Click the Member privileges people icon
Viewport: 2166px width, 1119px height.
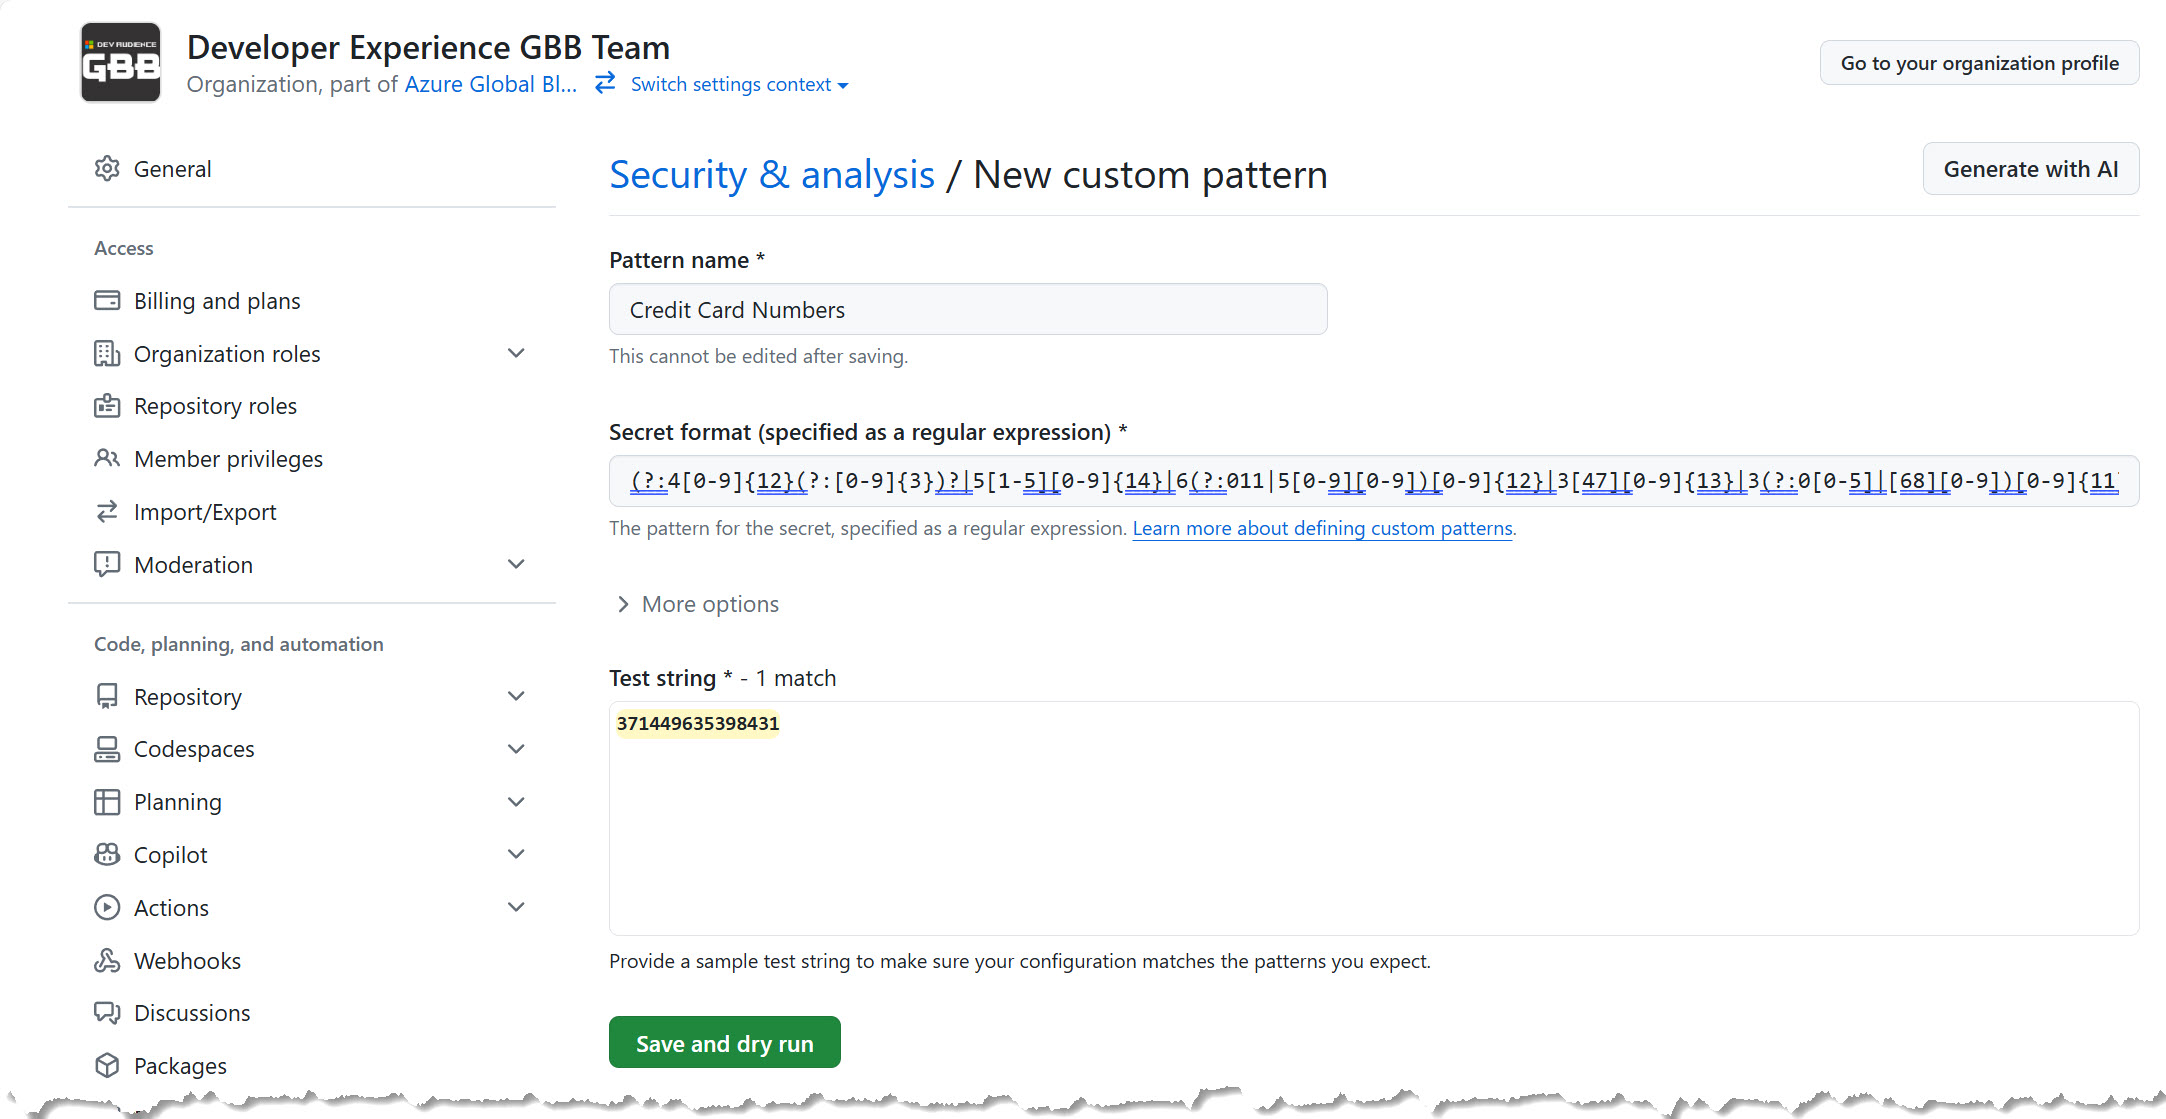(108, 458)
